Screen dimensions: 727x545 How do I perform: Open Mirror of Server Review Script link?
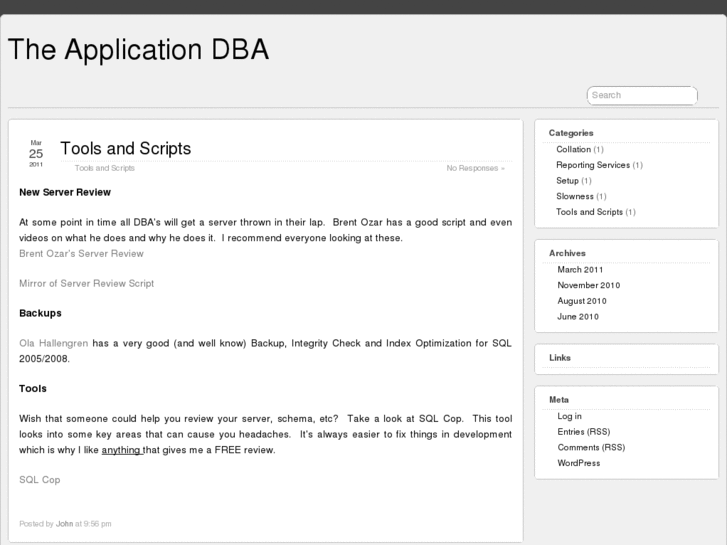coord(86,283)
